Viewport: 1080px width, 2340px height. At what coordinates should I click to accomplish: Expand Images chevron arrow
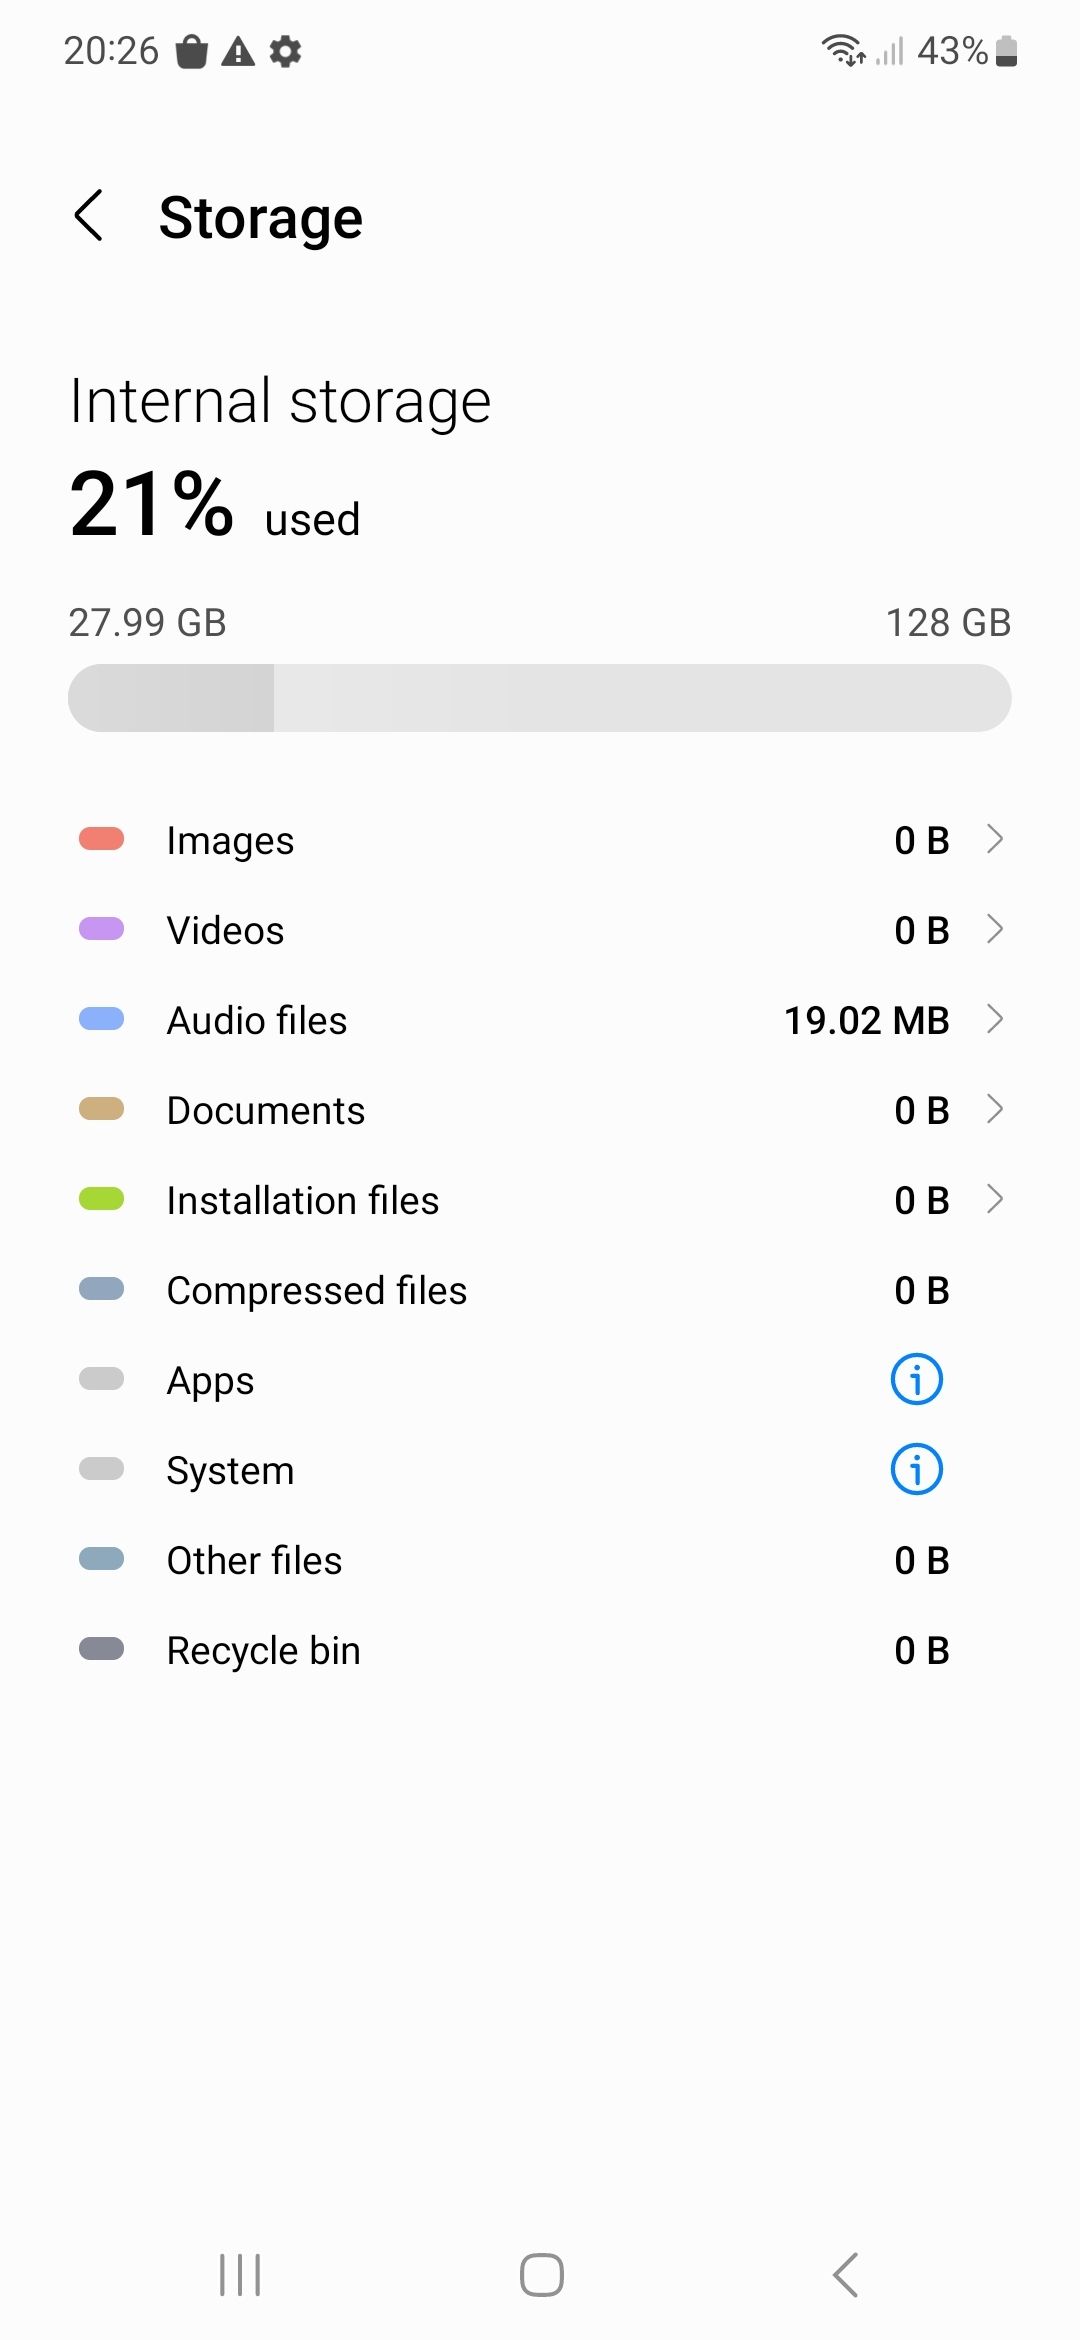click(x=994, y=839)
